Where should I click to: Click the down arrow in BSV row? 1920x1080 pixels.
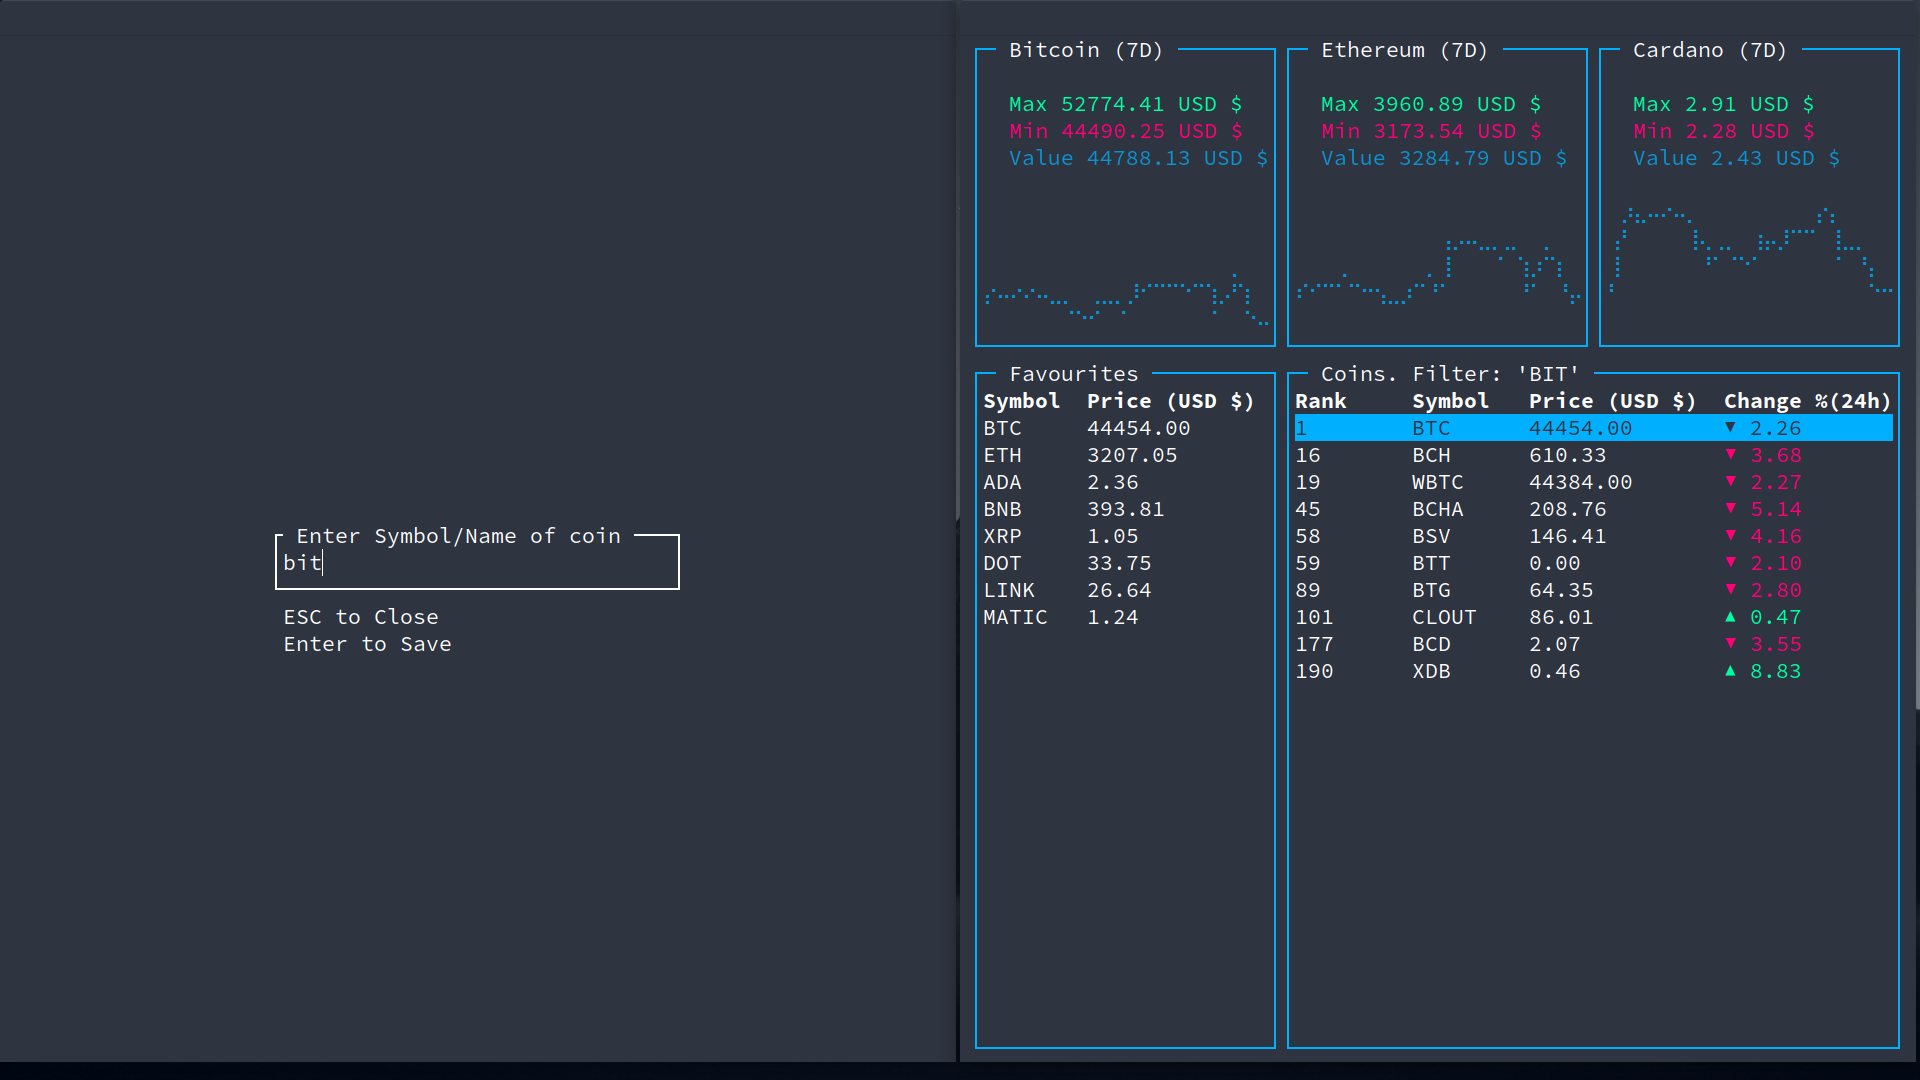1730,536
